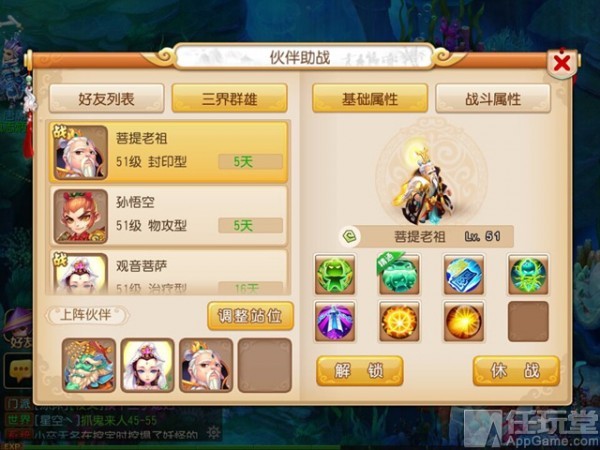Switch to 好友列表 tab
Screen dimensions: 600x450
tap(106, 99)
